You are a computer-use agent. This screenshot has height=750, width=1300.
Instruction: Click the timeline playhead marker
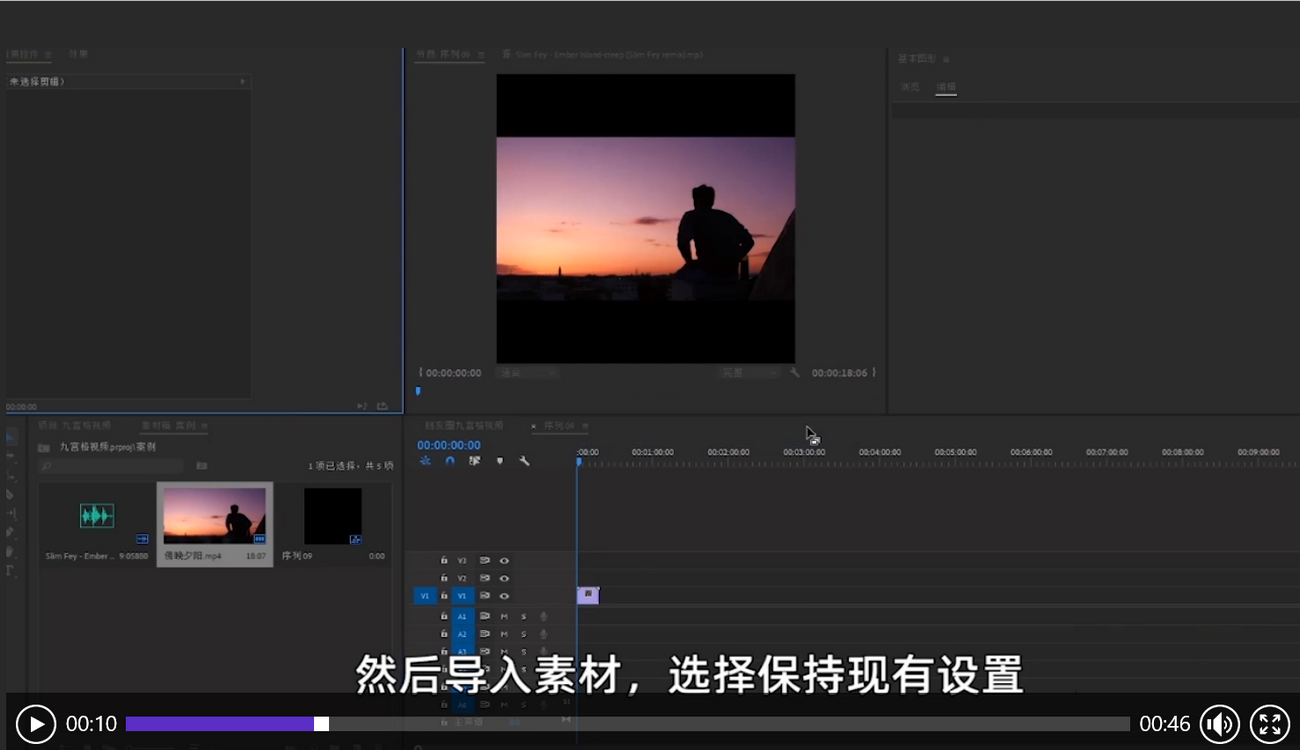point(578,461)
